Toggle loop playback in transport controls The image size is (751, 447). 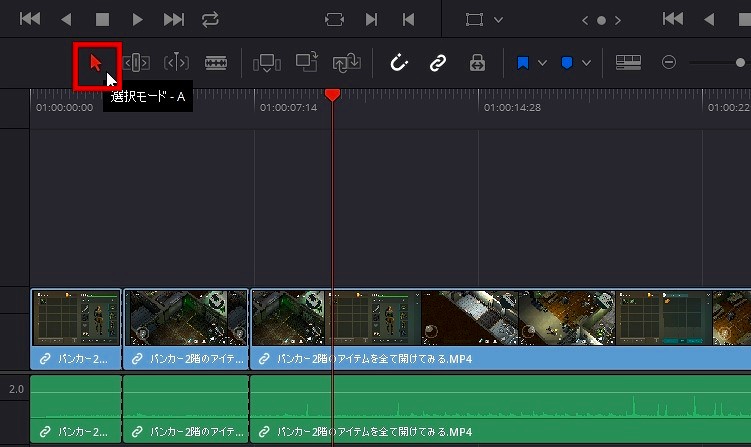[x=210, y=19]
